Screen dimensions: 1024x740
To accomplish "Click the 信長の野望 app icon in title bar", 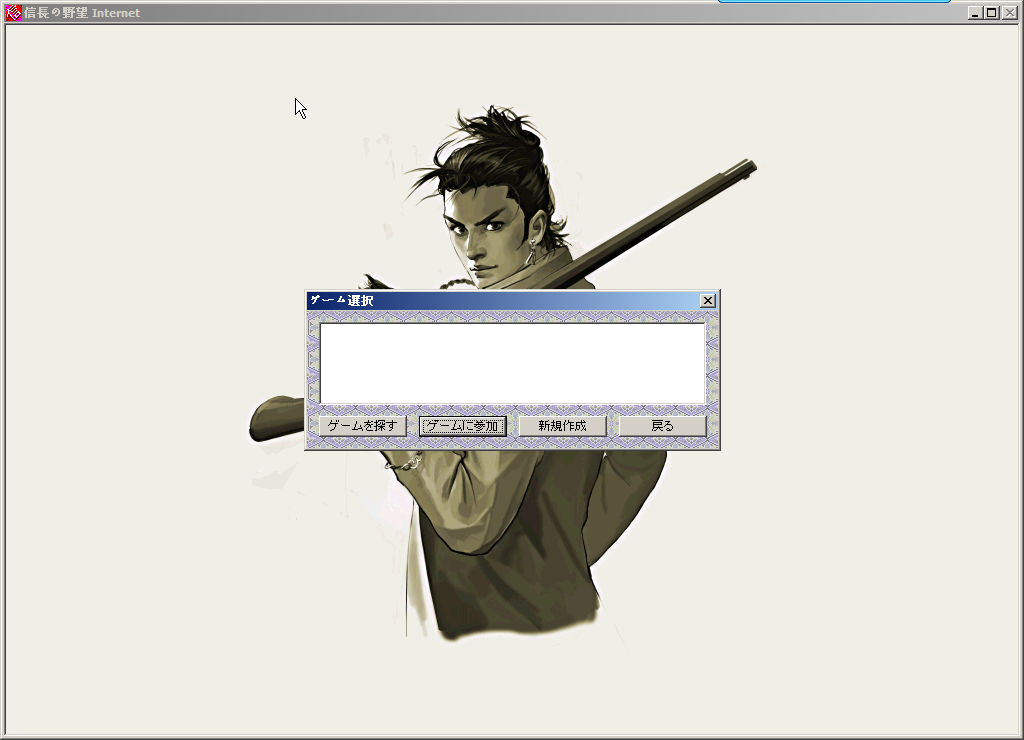I will pyautogui.click(x=14, y=13).
